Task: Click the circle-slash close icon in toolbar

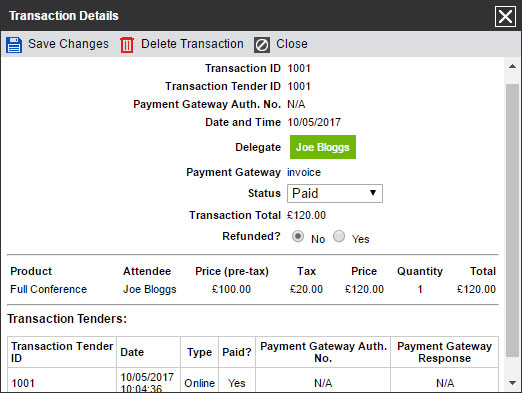Action: 262,45
